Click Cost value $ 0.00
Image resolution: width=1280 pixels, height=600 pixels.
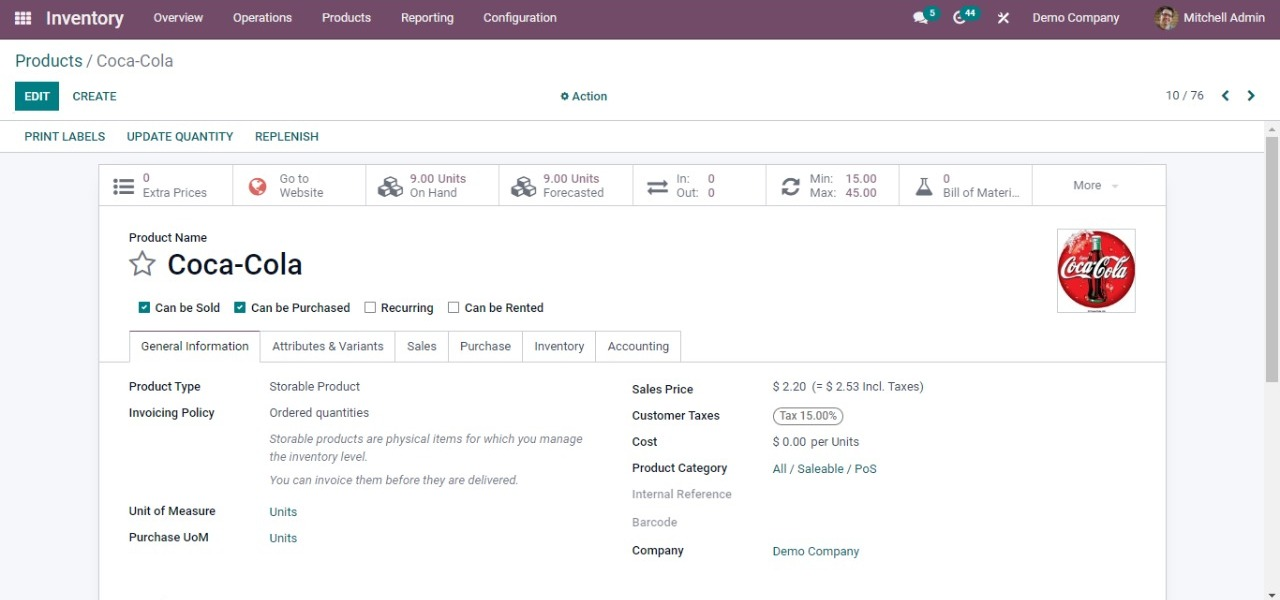click(x=789, y=442)
